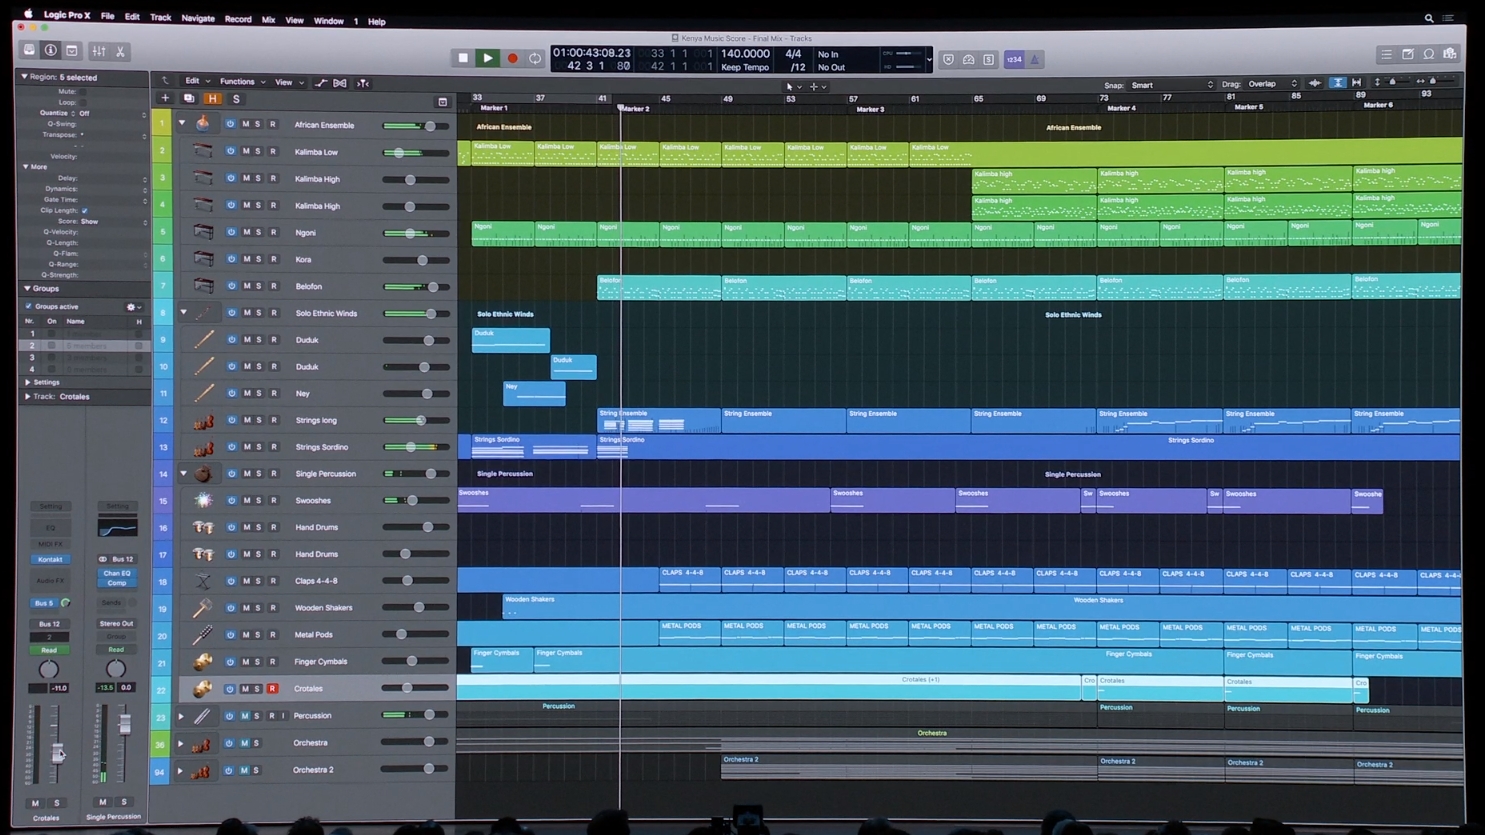Click the African Ensemble track icon
The width and height of the screenshot is (1485, 835).
coord(203,124)
